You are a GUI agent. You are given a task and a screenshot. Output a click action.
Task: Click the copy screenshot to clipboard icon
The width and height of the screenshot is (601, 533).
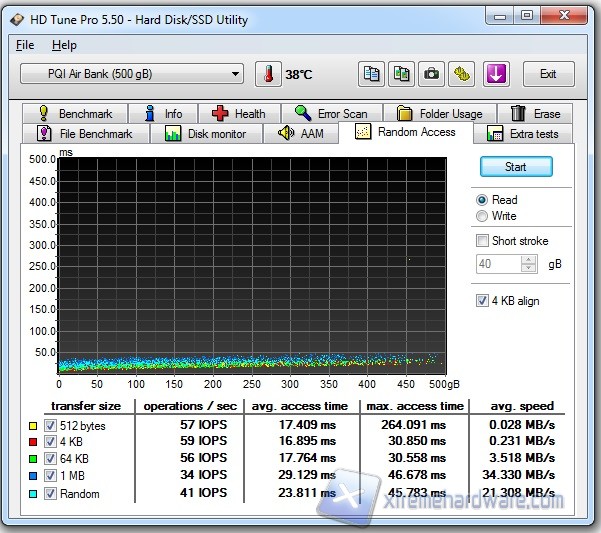pos(401,74)
